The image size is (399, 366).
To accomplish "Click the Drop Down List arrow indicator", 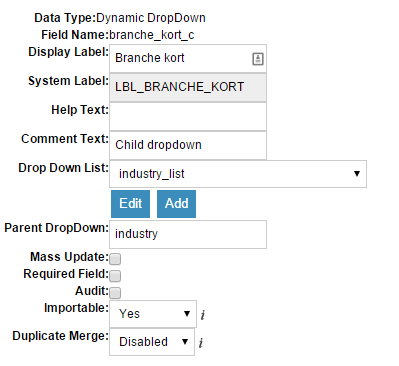I will click(357, 174).
